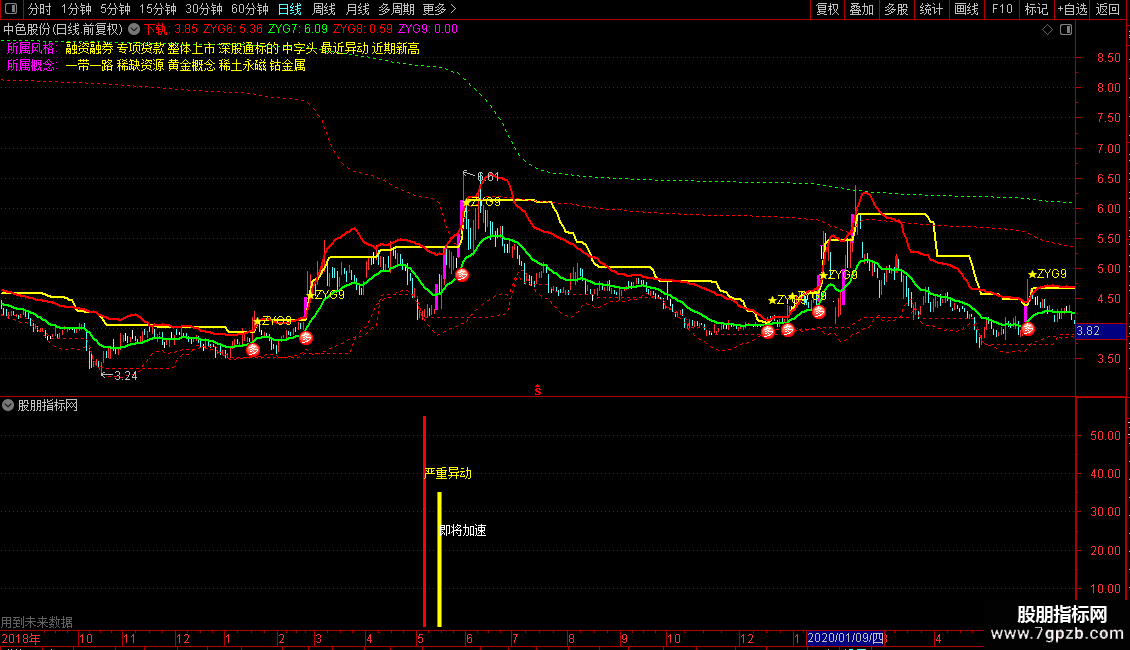This screenshot has width=1130, height=650.
Task: Click the 所属风格 label
Action: [x=31, y=48]
